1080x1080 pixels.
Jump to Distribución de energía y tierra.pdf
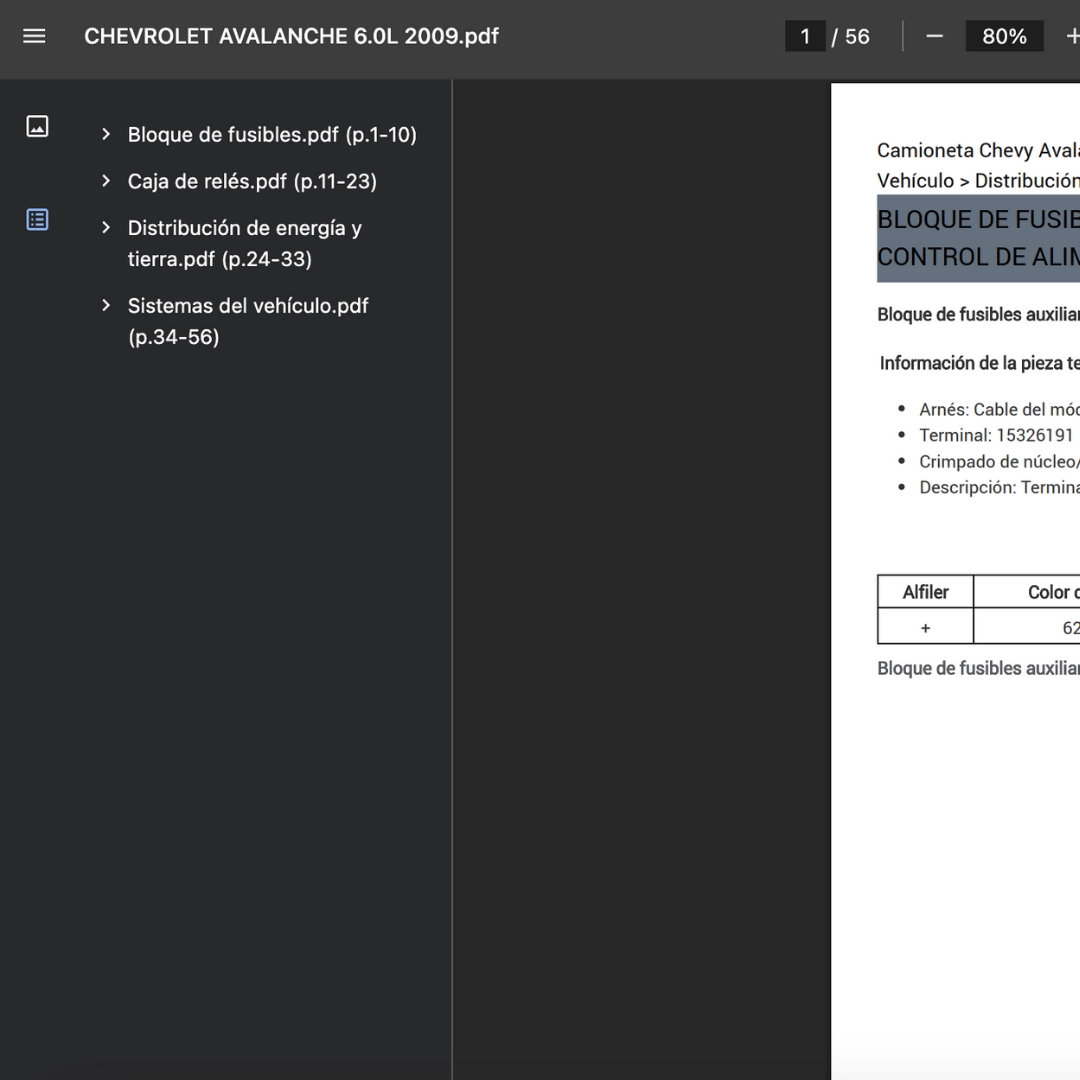(245, 243)
